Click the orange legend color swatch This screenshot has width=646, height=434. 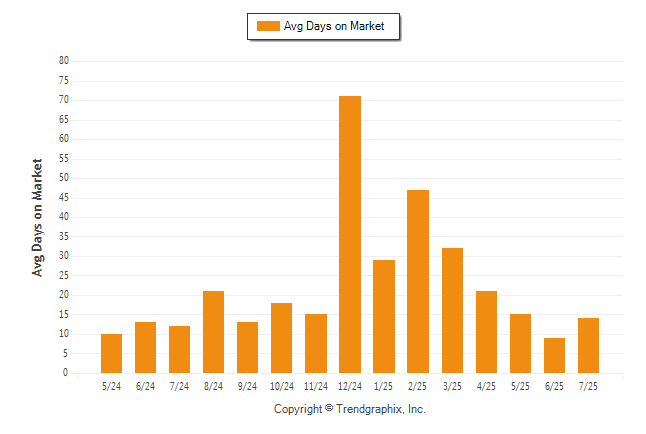click(268, 26)
